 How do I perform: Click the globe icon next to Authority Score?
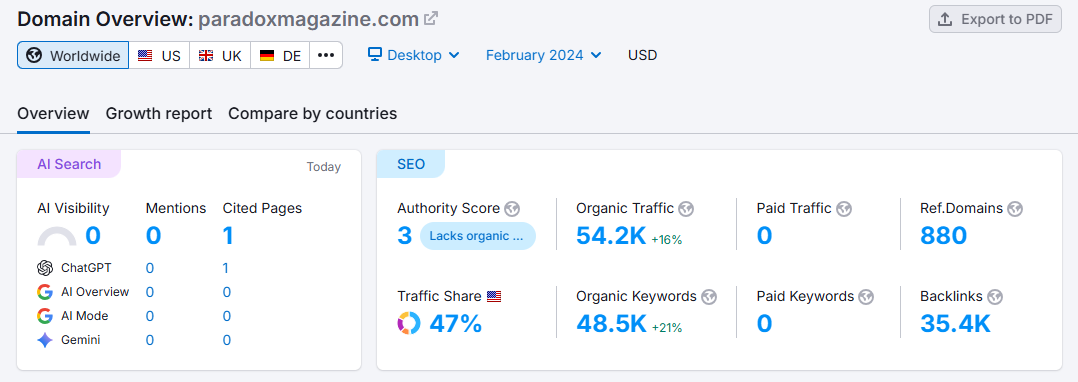(512, 208)
